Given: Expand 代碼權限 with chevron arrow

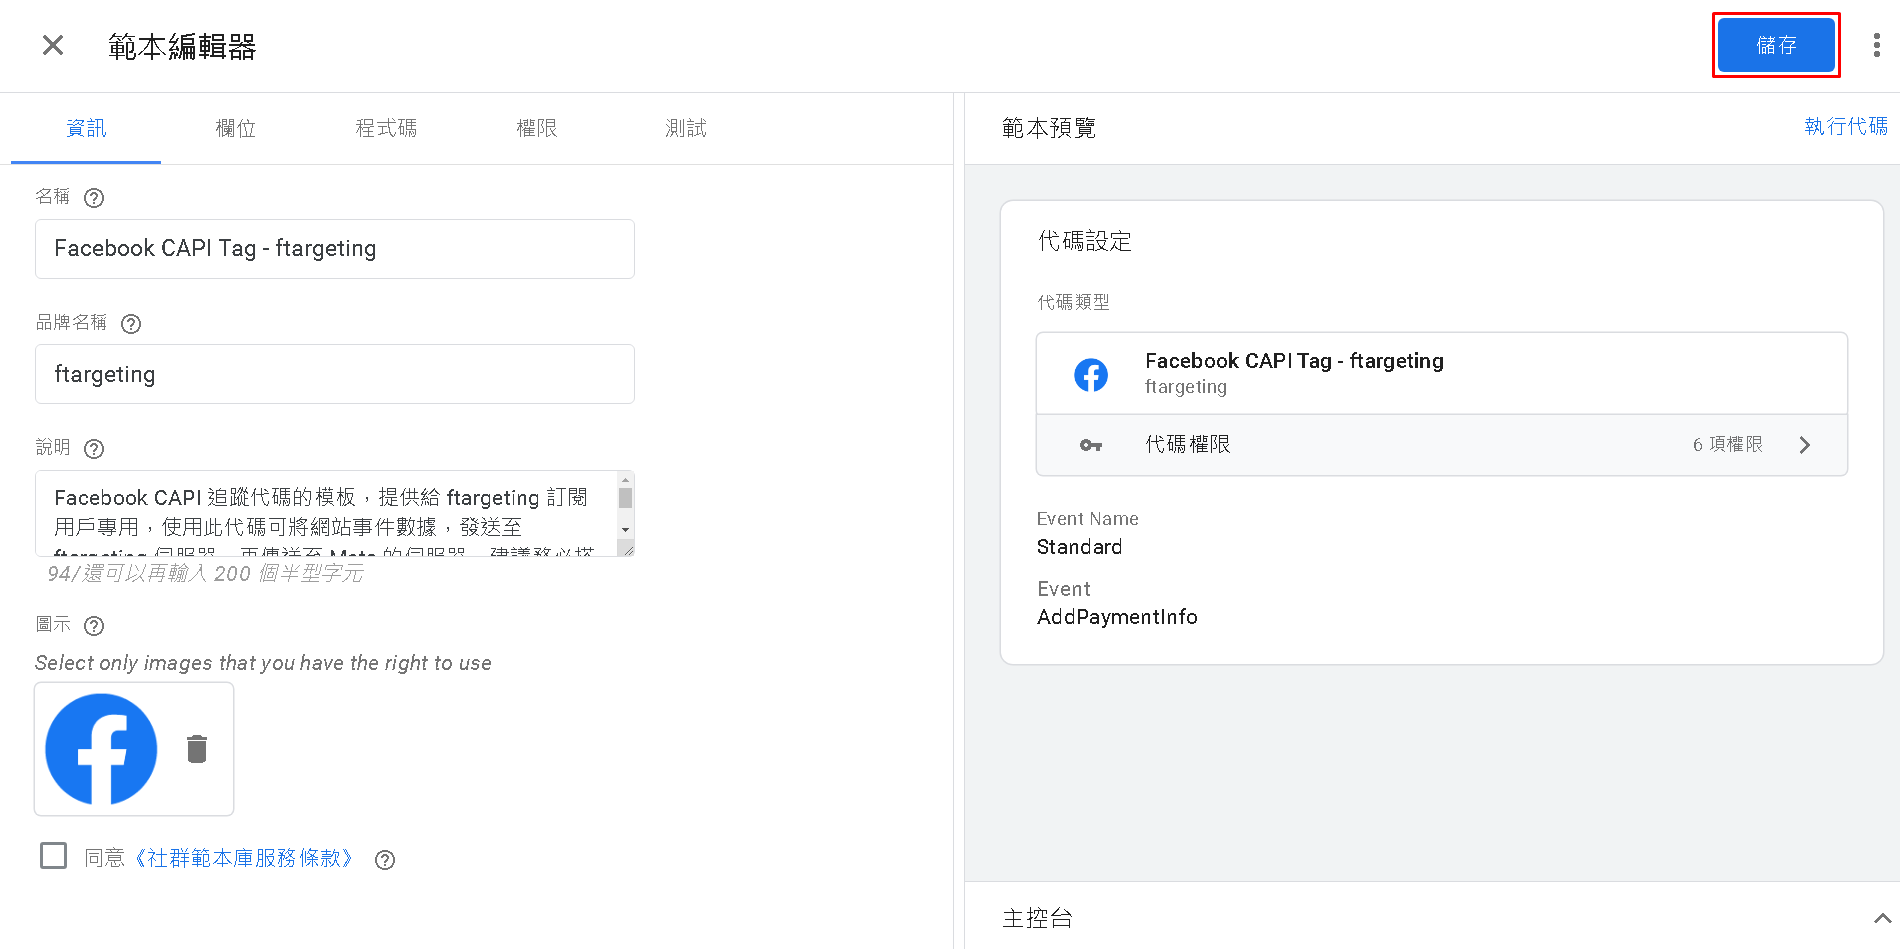Looking at the screenshot, I should (x=1805, y=445).
